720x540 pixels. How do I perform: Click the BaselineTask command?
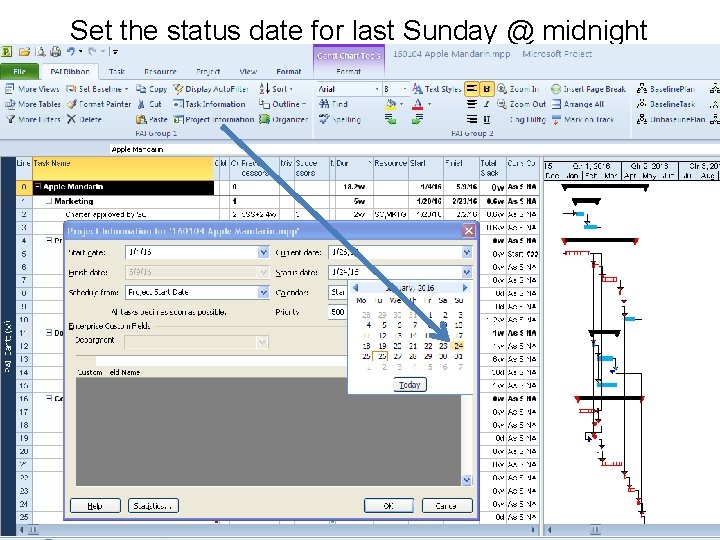tap(666, 104)
